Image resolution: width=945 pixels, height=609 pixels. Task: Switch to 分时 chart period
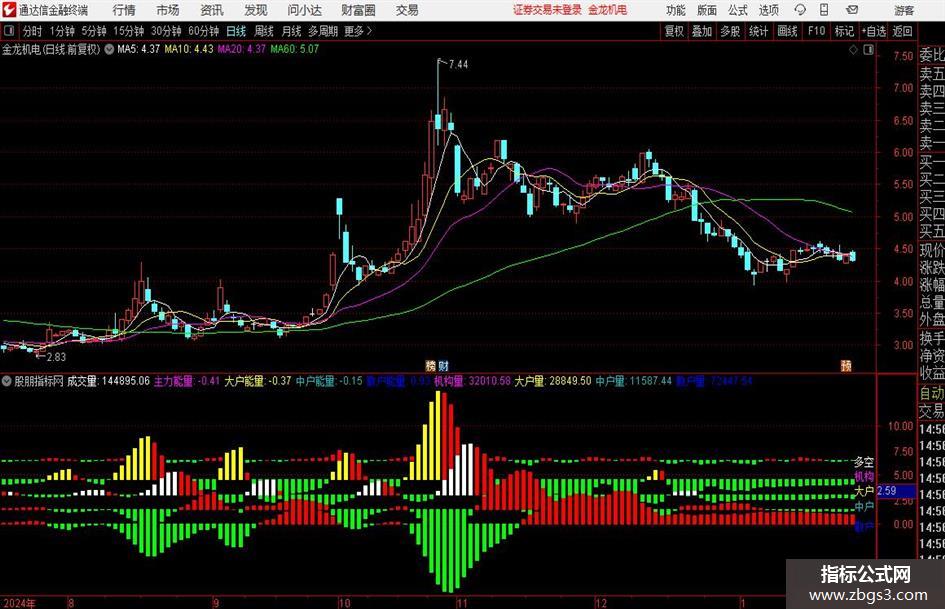click(33, 31)
